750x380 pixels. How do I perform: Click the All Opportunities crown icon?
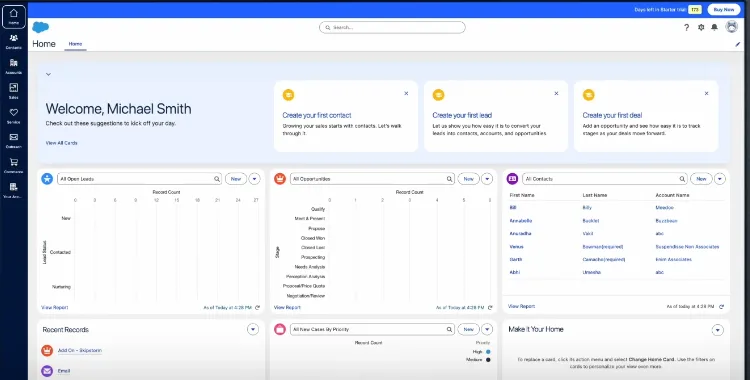(280, 179)
